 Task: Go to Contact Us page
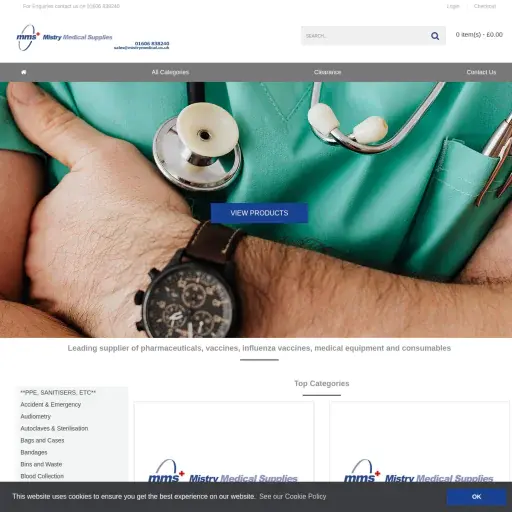[481, 72]
